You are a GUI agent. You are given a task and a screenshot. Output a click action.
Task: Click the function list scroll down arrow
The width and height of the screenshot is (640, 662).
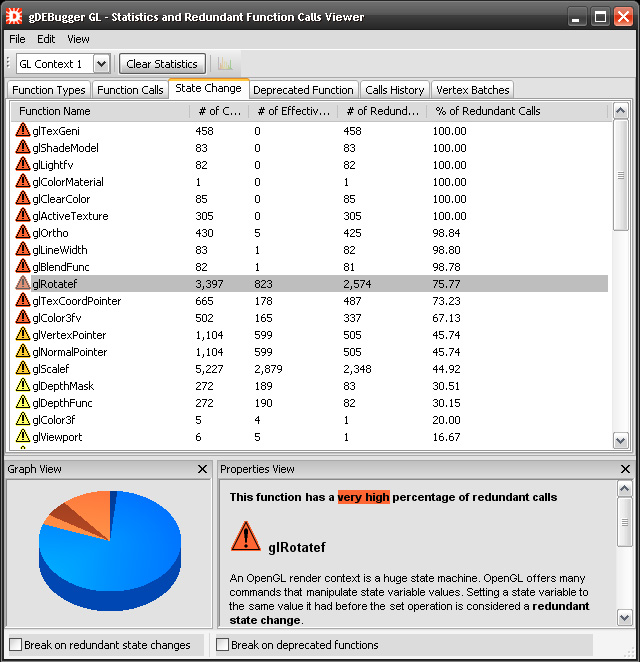[x=621, y=440]
